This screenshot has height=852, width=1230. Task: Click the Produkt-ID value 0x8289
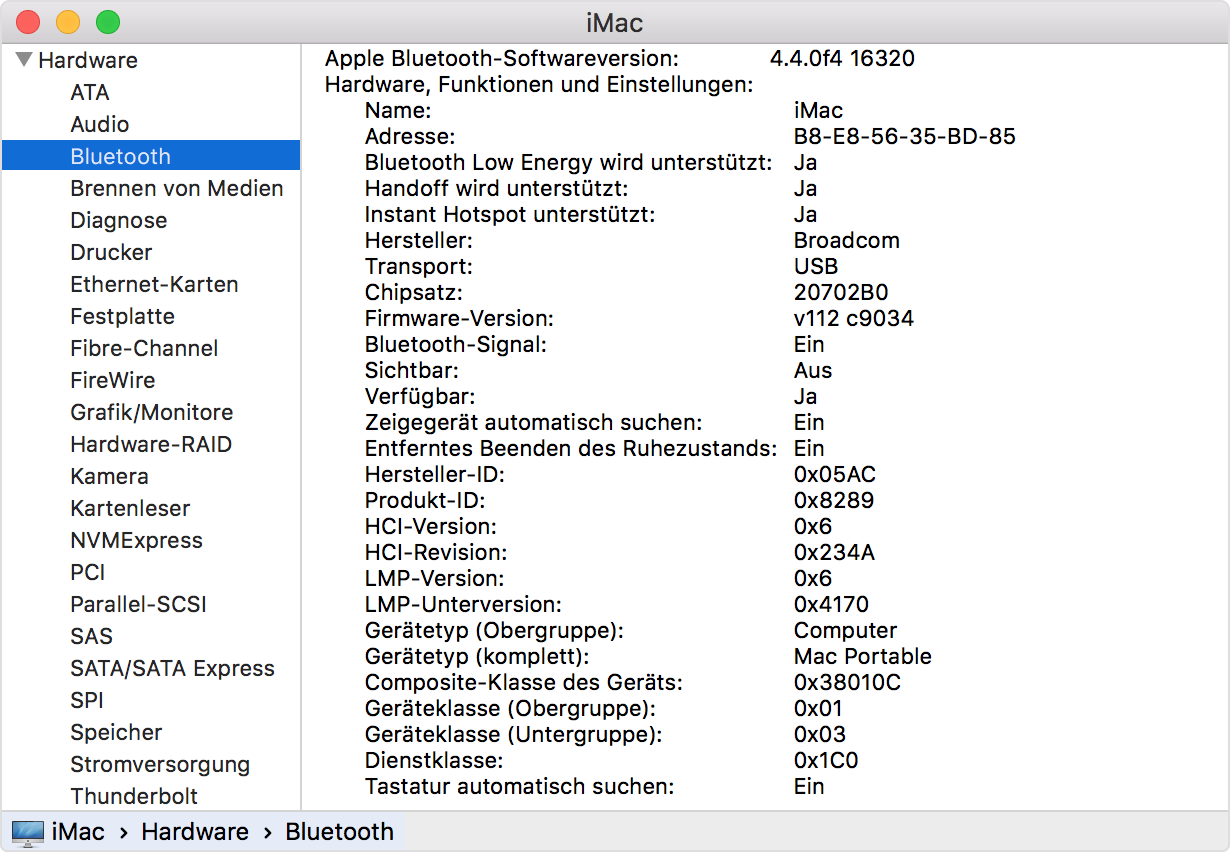pos(834,500)
